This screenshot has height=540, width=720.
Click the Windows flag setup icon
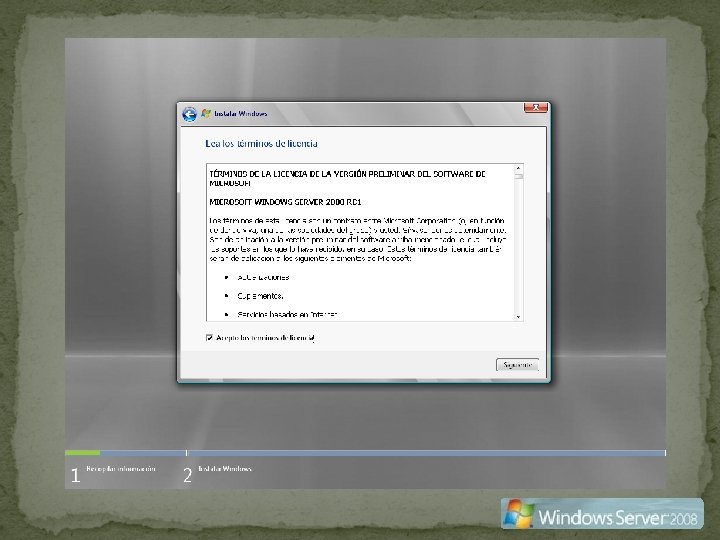pyautogui.click(x=206, y=113)
